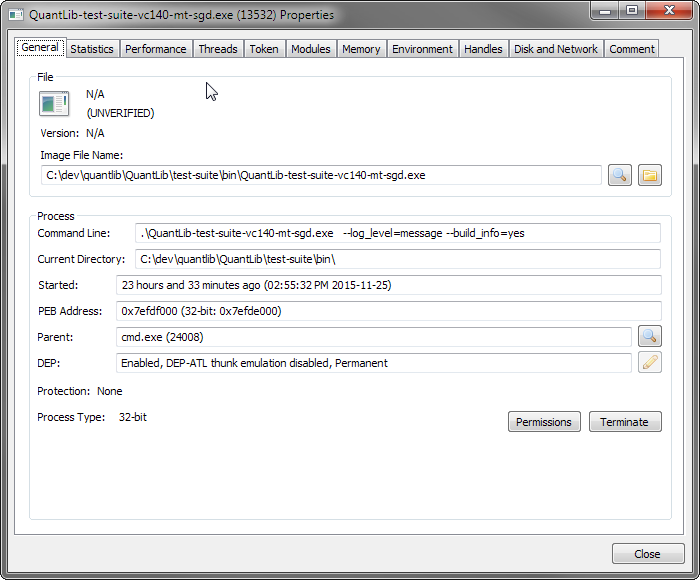700x580 pixels.
Task: Go to the Token tab
Action: click(264, 49)
